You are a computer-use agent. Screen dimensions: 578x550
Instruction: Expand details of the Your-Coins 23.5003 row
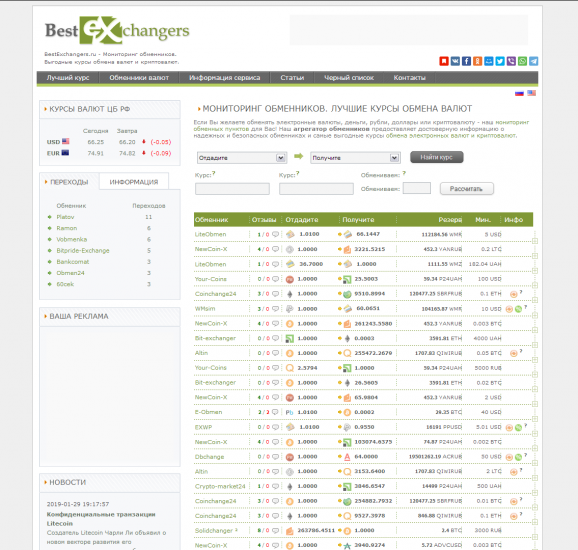pos(535,285)
